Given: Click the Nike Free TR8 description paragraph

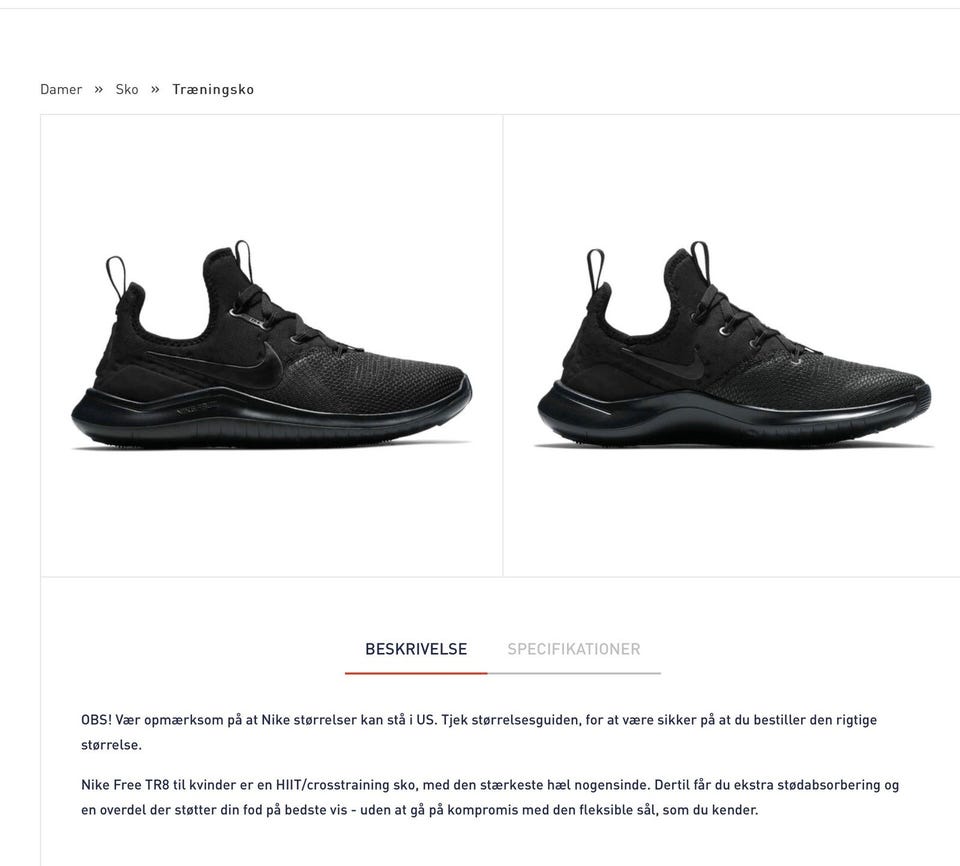Looking at the screenshot, I should (490, 797).
